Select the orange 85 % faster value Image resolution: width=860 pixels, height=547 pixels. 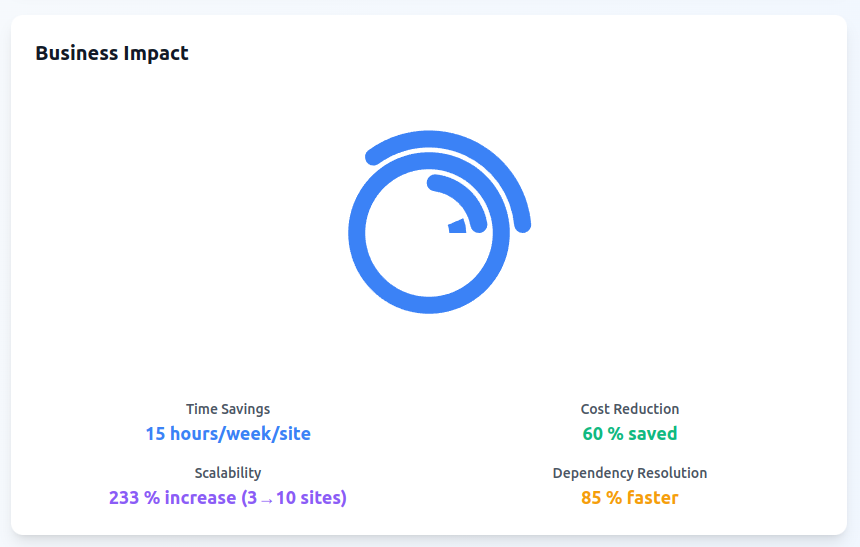[x=630, y=498]
